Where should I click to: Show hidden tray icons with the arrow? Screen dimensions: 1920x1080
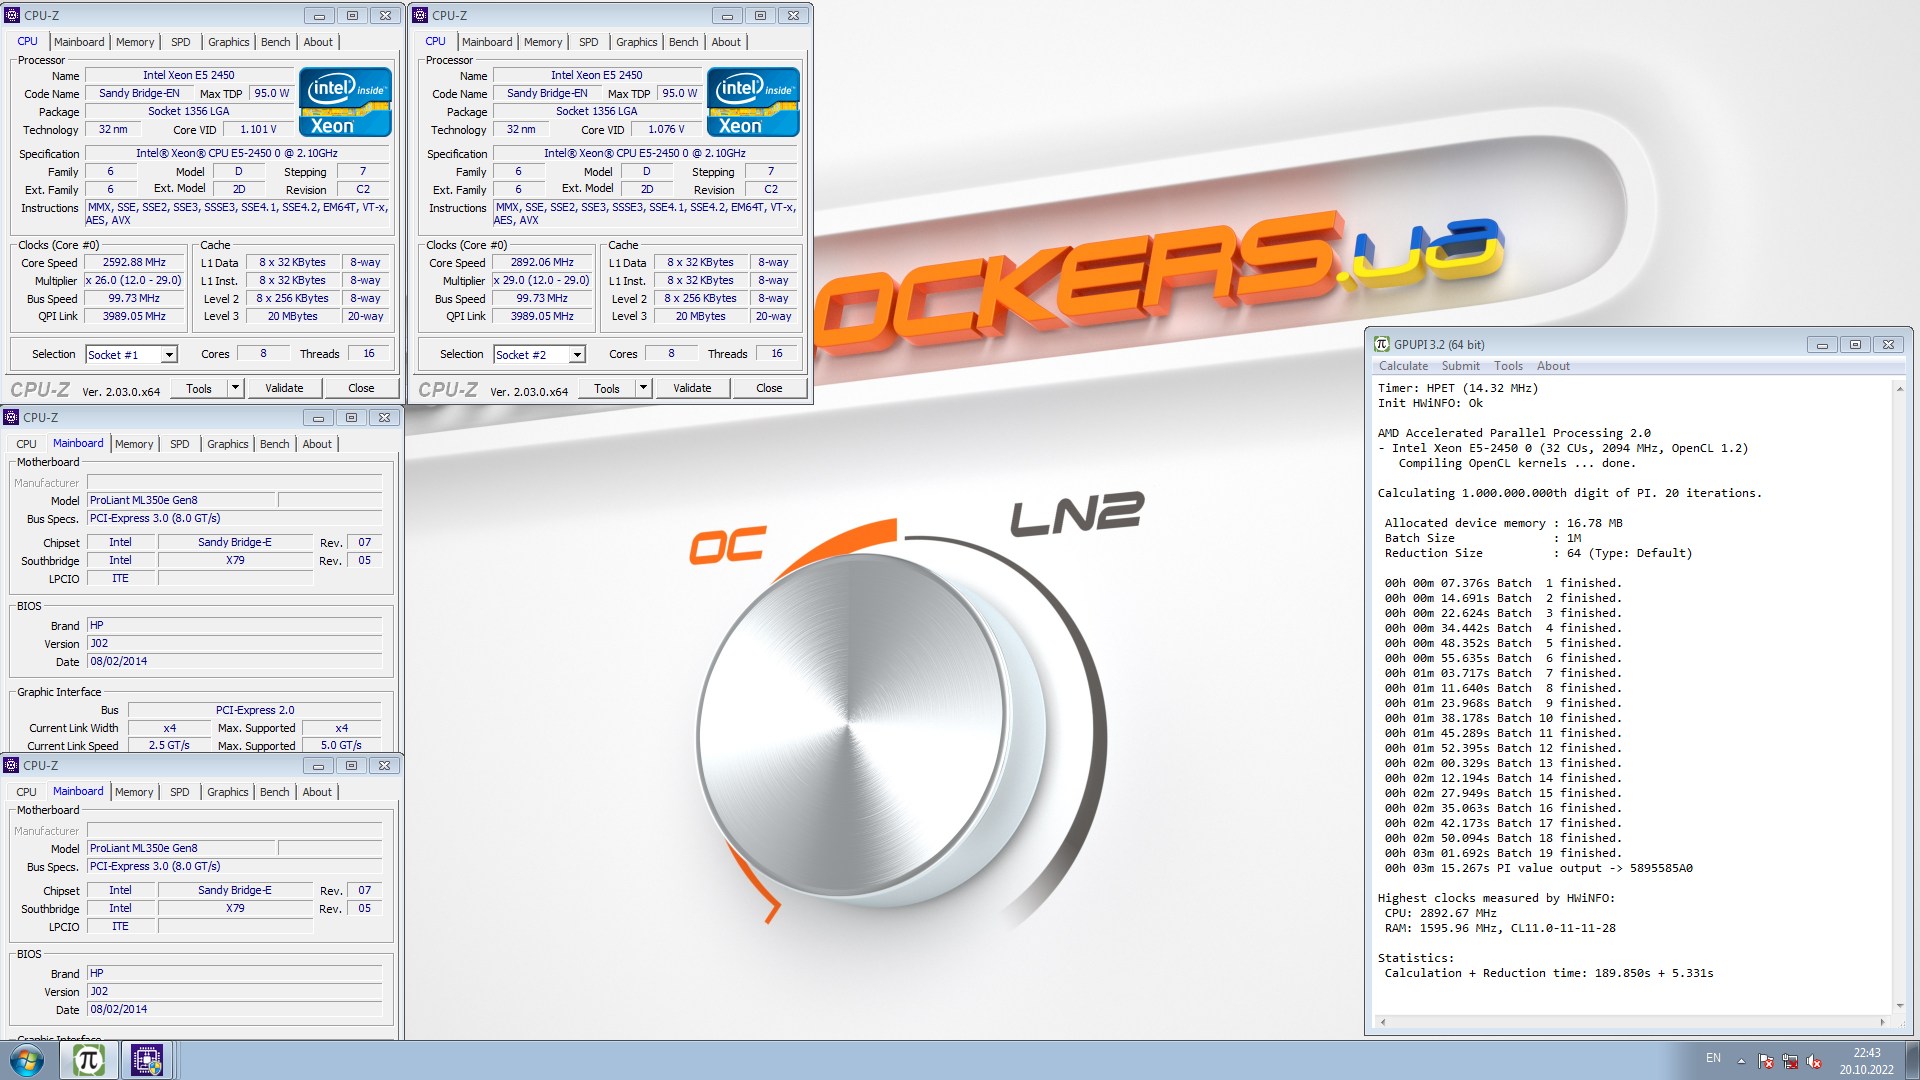pyautogui.click(x=1741, y=1061)
